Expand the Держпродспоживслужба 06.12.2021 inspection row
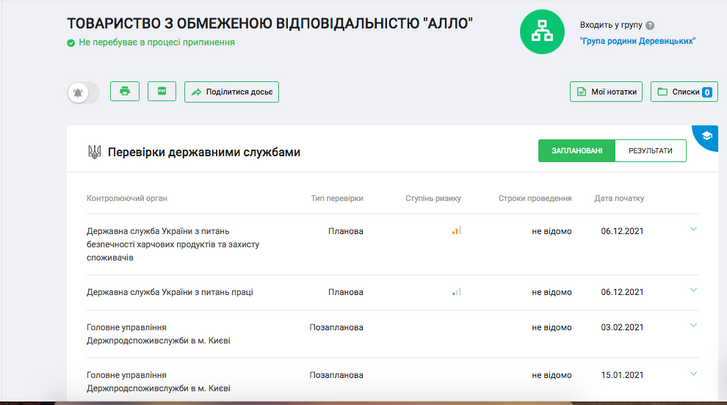The height and width of the screenshot is (405, 727). point(693,229)
